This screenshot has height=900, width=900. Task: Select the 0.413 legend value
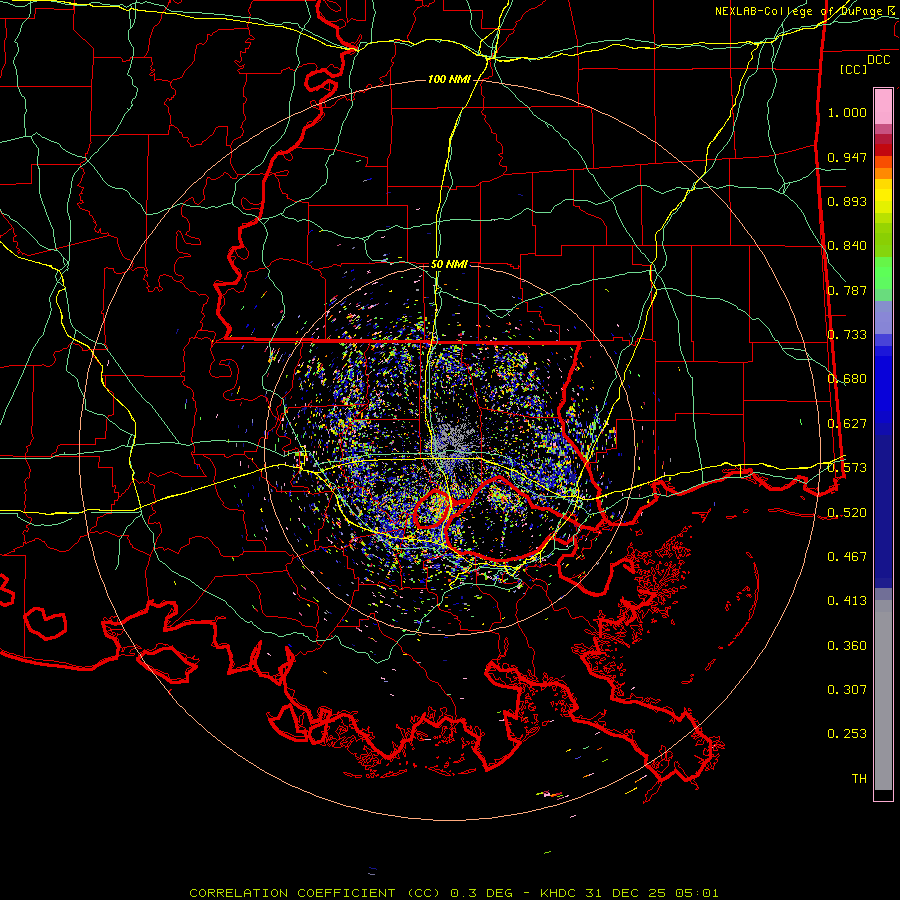tap(847, 601)
